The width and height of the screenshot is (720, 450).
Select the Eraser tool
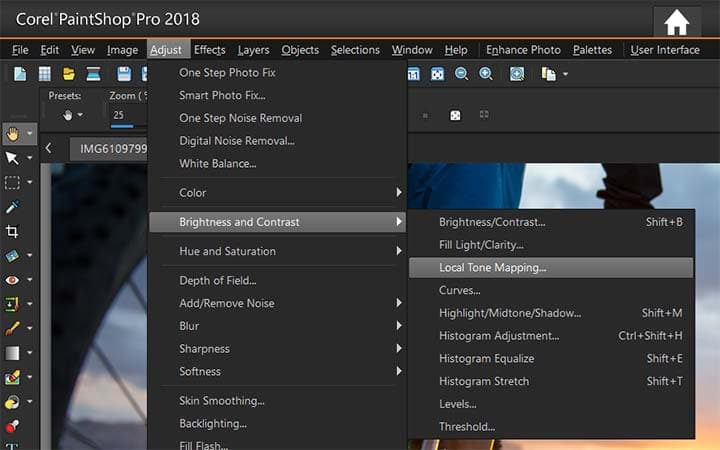(x=12, y=377)
